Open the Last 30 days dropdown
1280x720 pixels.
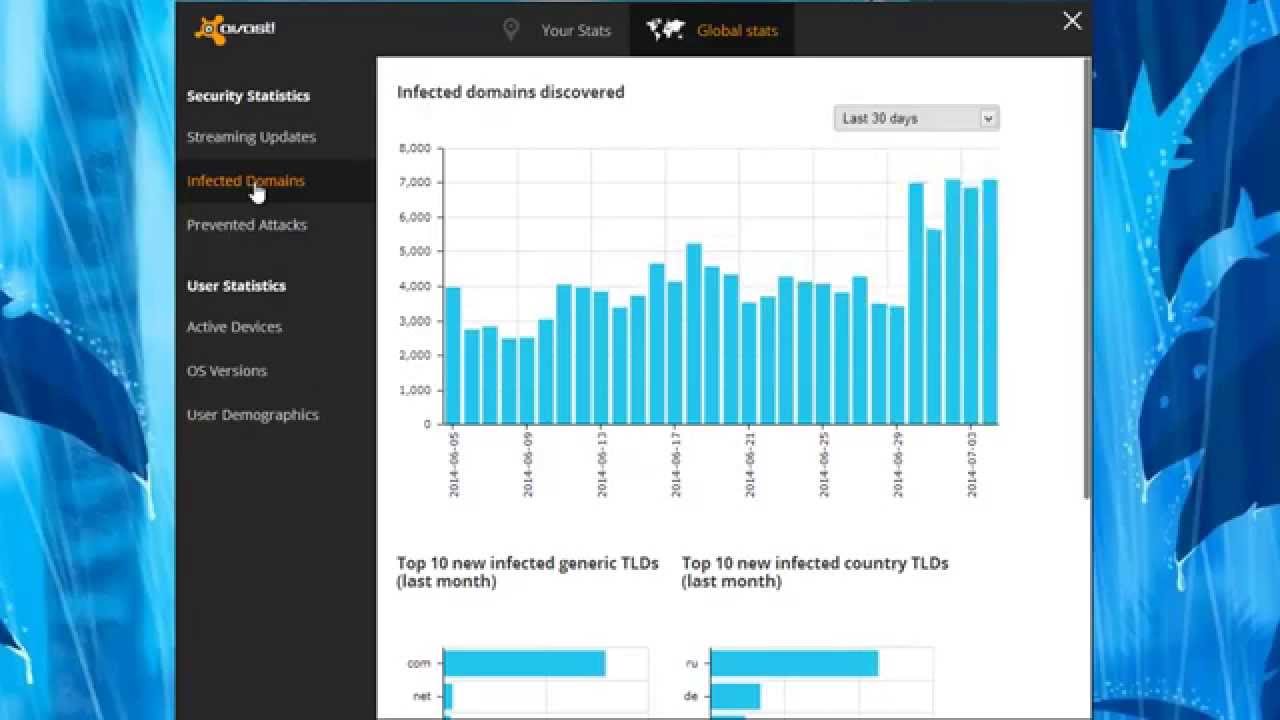point(916,118)
